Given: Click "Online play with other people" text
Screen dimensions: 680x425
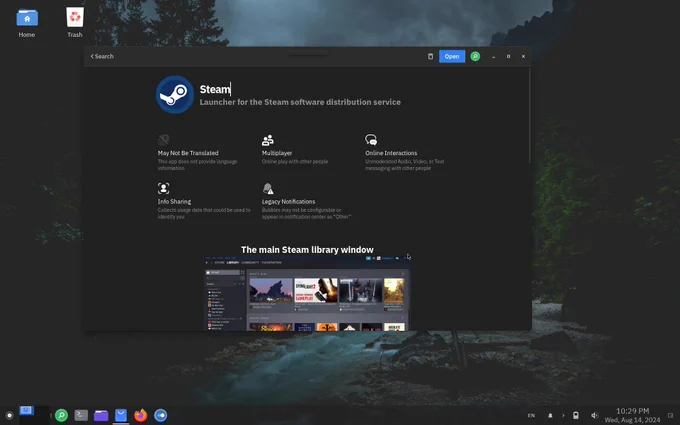Looking at the screenshot, I should [295, 162].
